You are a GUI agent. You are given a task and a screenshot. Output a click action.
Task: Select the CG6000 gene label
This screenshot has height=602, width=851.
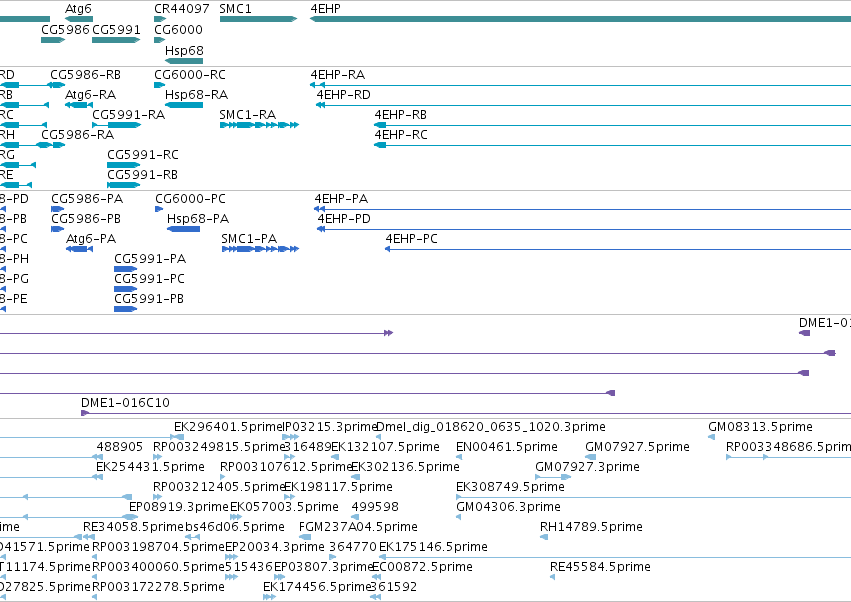[x=178, y=29]
